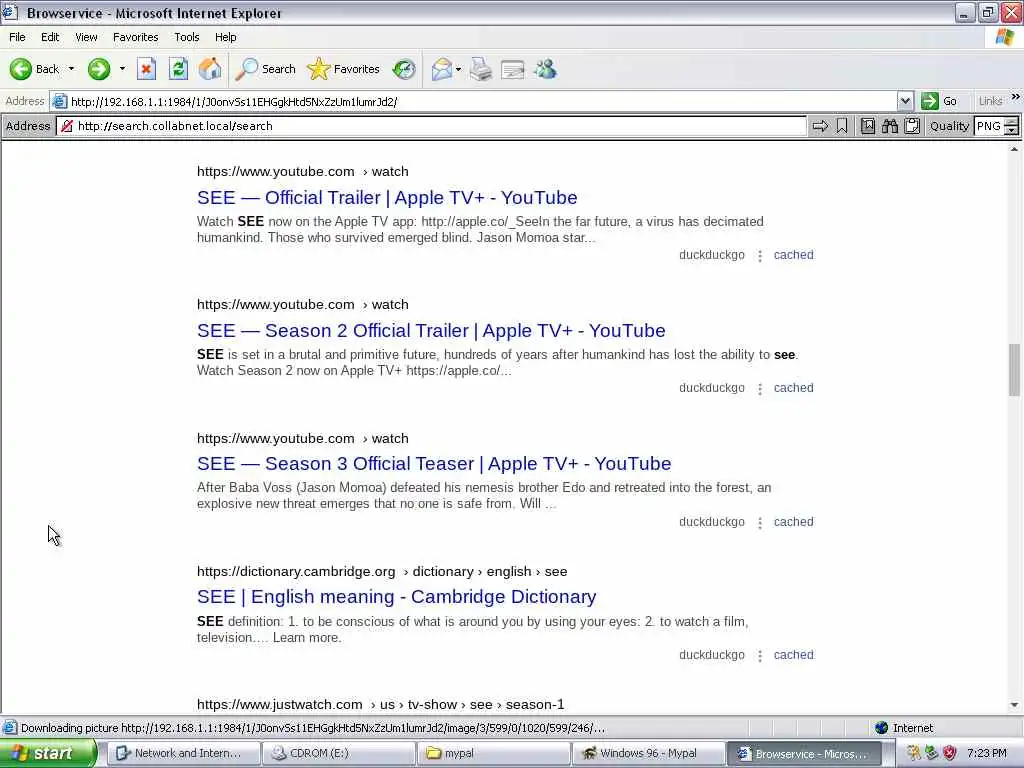Open the Tools menu
Viewport: 1024px width, 768px height.
[187, 37]
